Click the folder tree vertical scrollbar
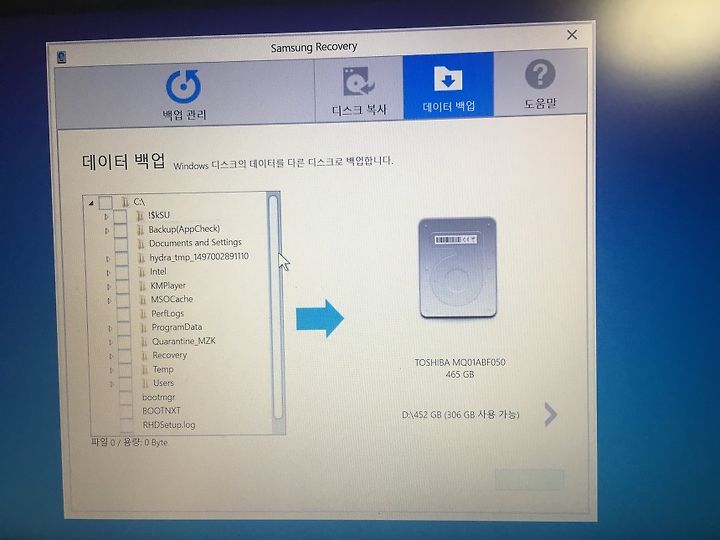Screen dimensions: 720x540 (274, 310)
